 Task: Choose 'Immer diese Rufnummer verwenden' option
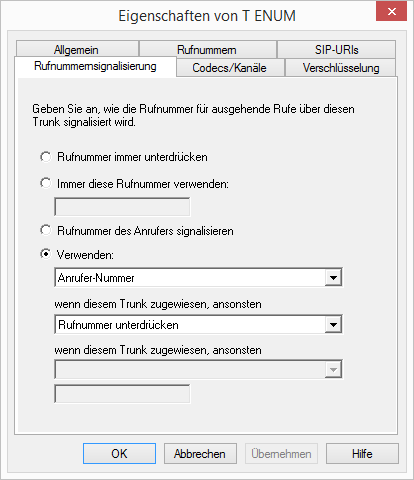point(46,183)
